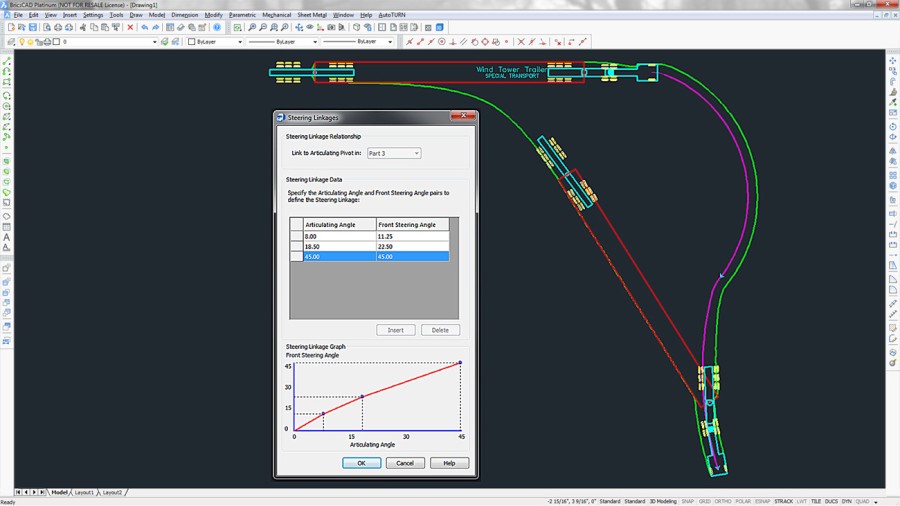Open Help via blue question mark icon
The height and width of the screenshot is (506, 900).
(x=217, y=28)
